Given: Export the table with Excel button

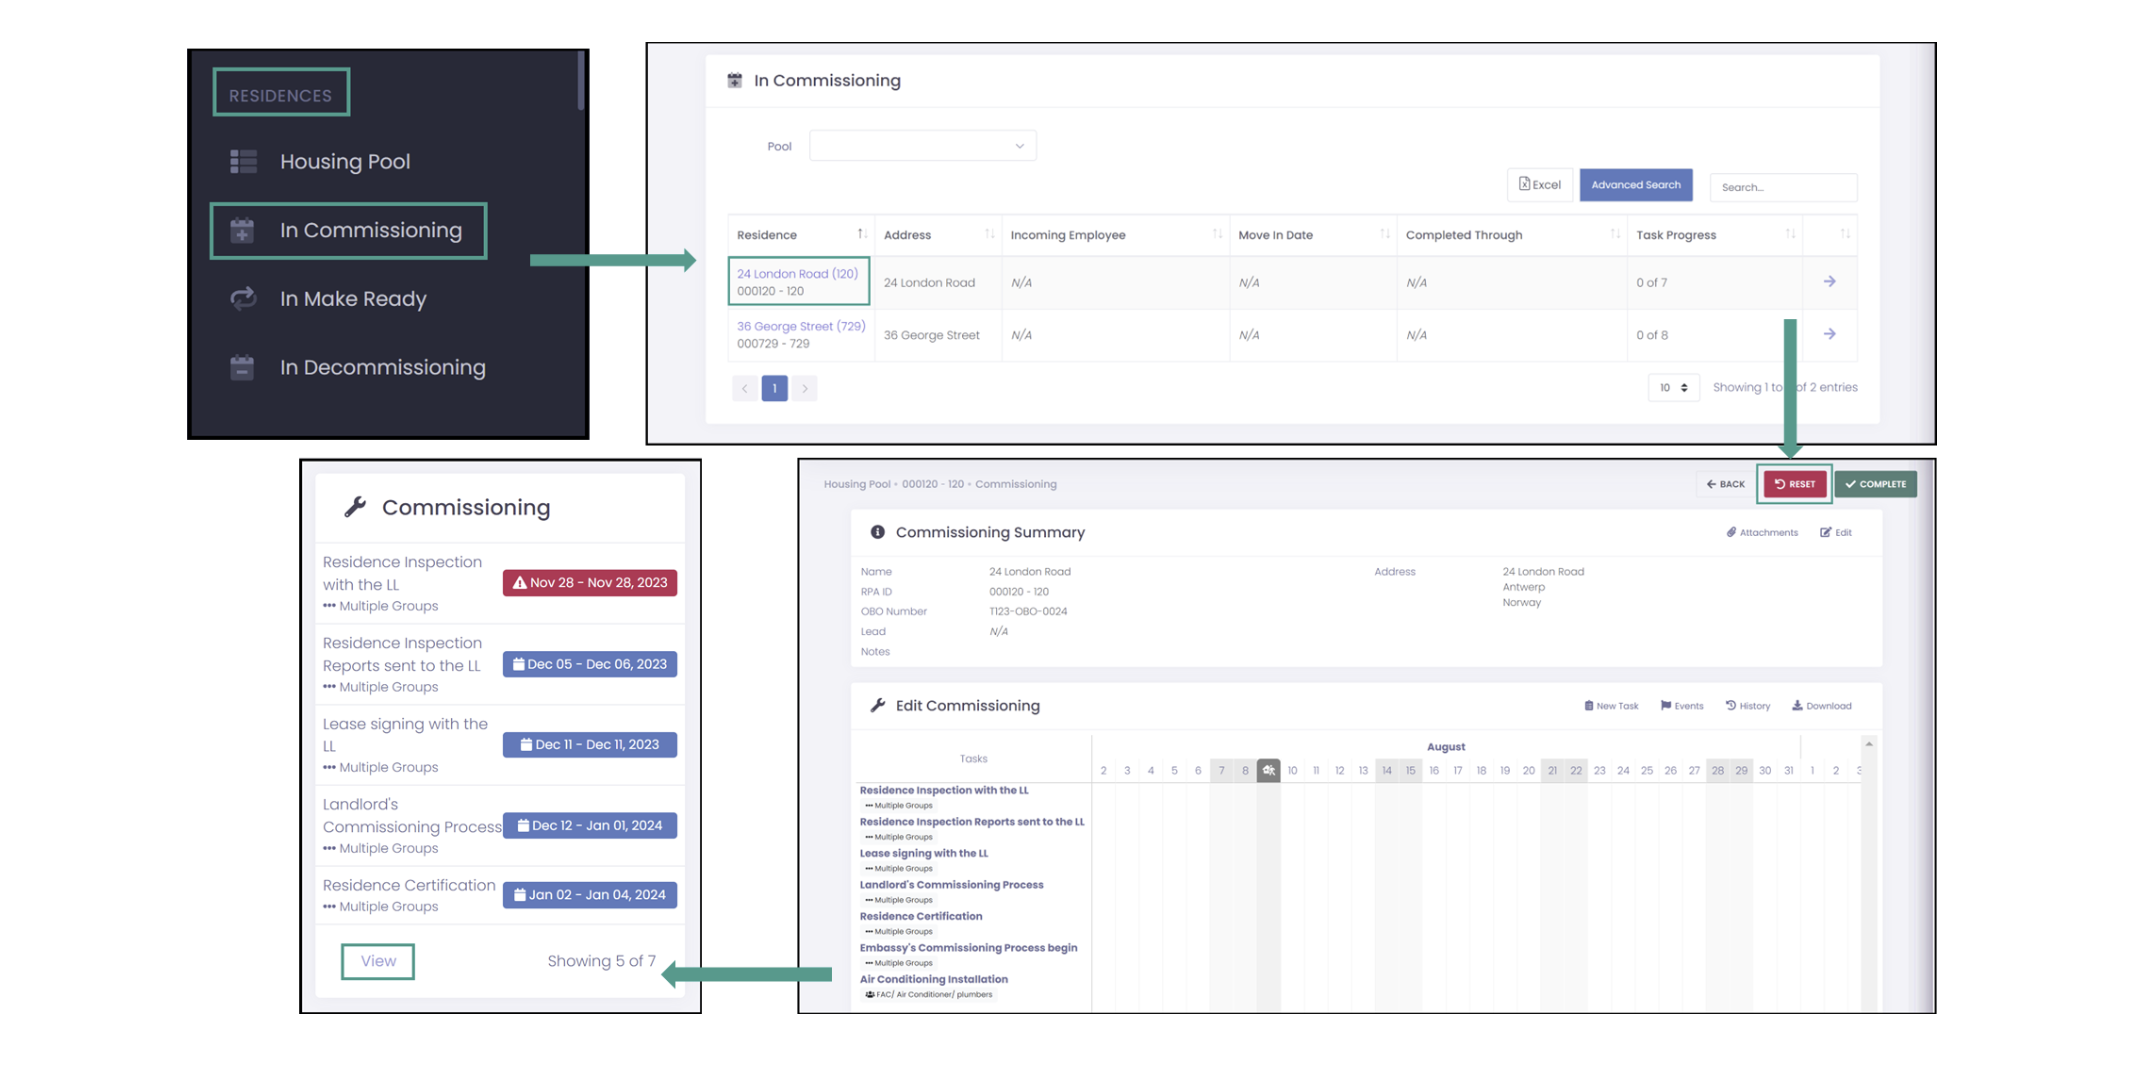Looking at the screenshot, I should (1539, 184).
